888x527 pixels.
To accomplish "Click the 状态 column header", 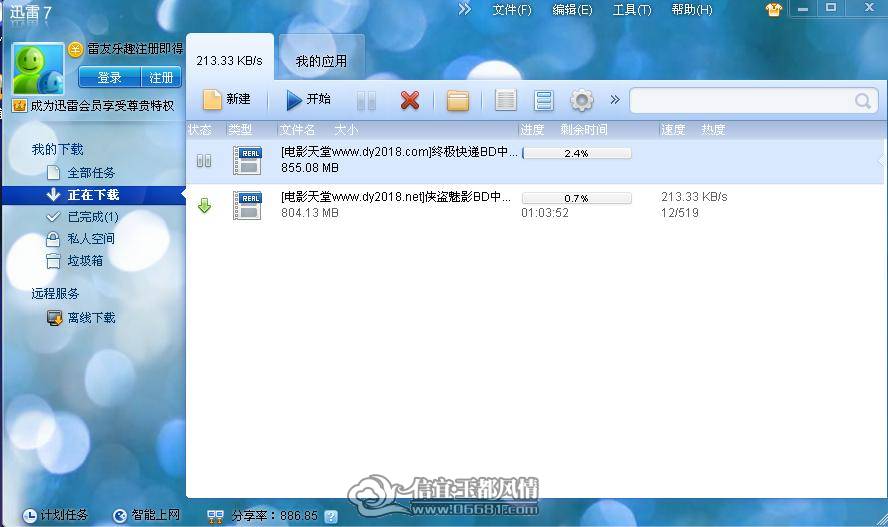I will [x=199, y=130].
